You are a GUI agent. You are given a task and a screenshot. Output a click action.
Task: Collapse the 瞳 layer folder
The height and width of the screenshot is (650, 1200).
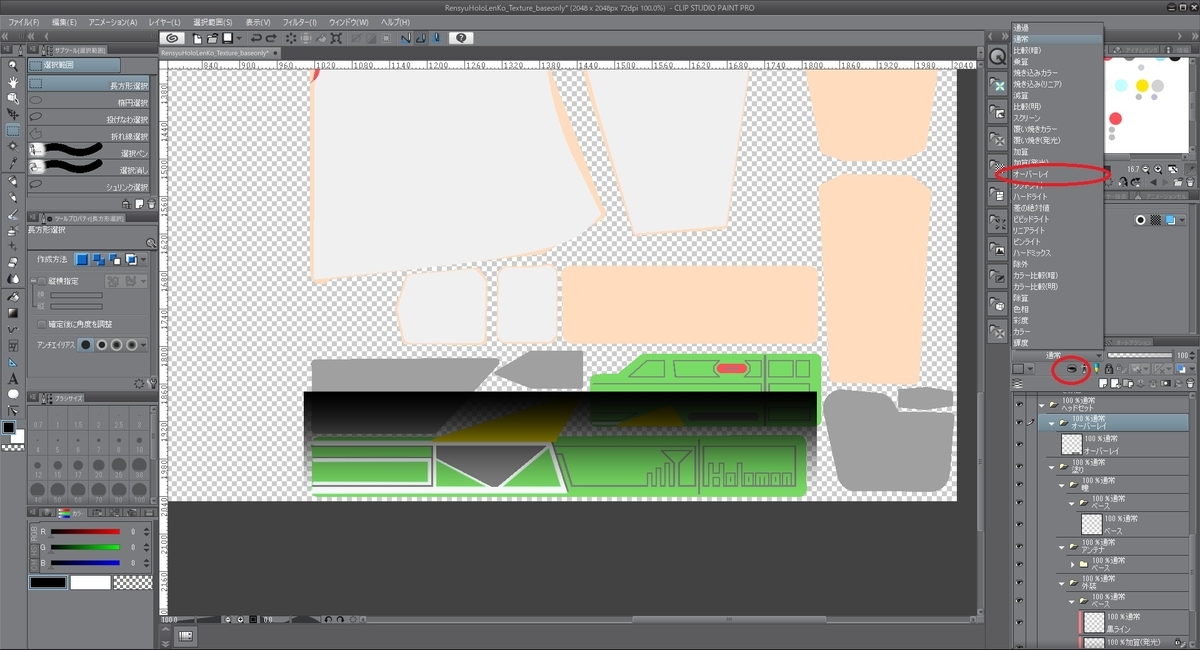tap(1060, 486)
